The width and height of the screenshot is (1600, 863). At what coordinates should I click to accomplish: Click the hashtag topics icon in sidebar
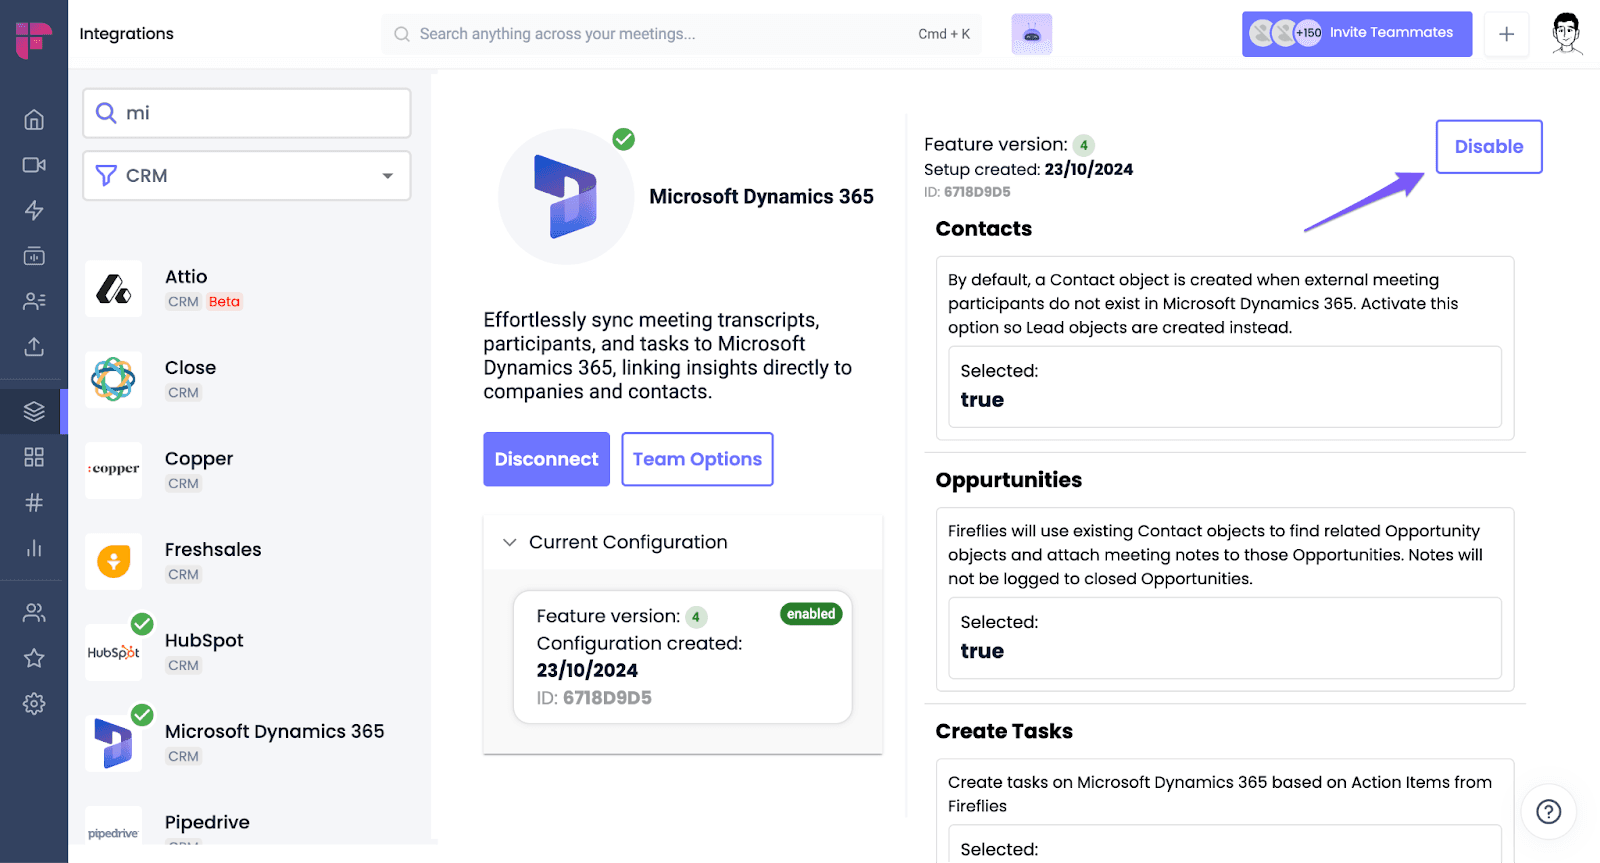pos(34,502)
